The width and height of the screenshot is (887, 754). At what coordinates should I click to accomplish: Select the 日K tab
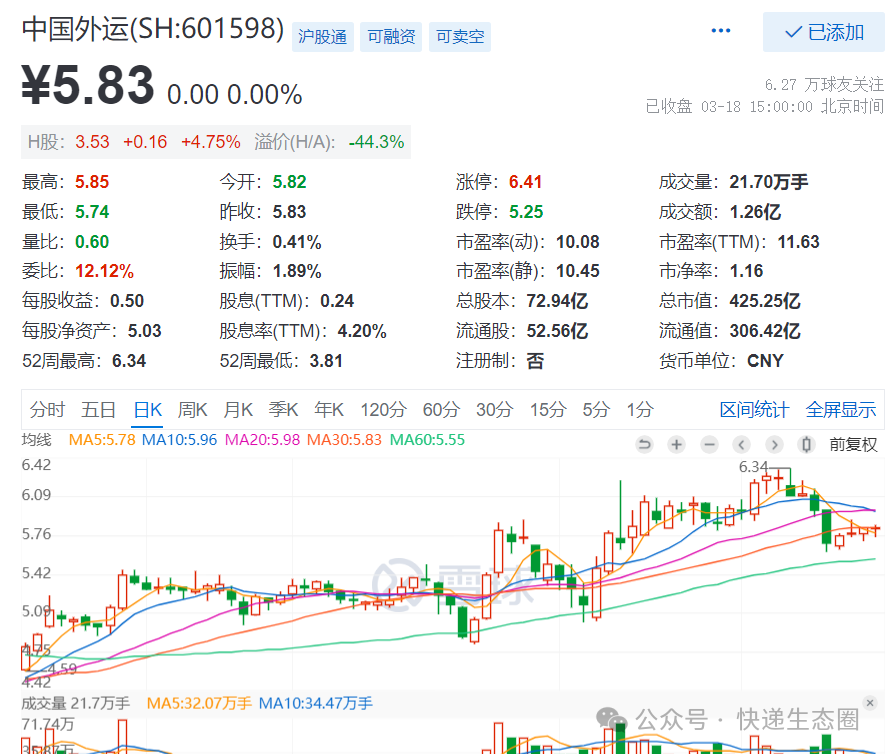pos(148,410)
